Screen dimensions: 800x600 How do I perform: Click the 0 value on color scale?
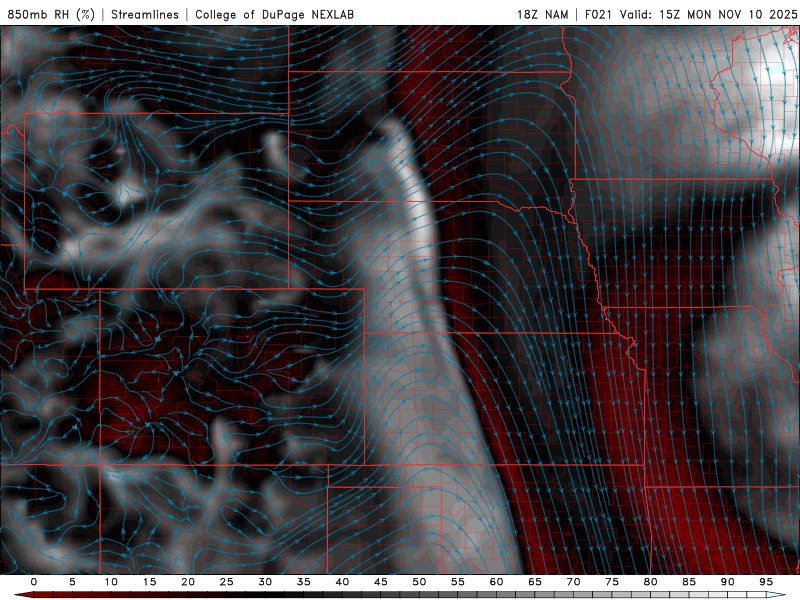(34, 582)
